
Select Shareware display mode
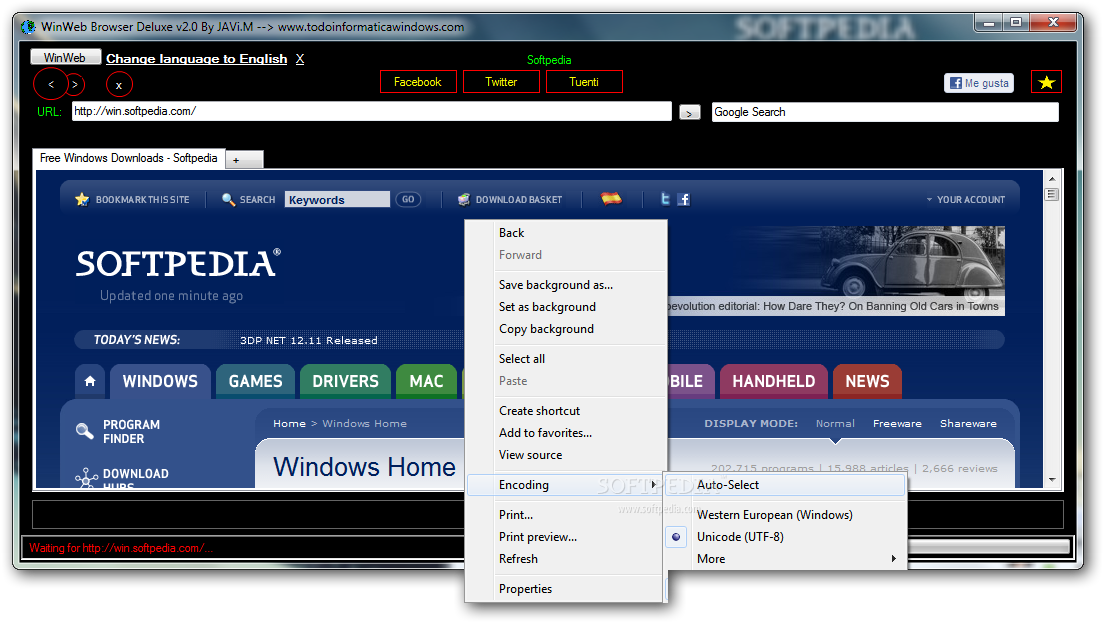[x=968, y=423]
